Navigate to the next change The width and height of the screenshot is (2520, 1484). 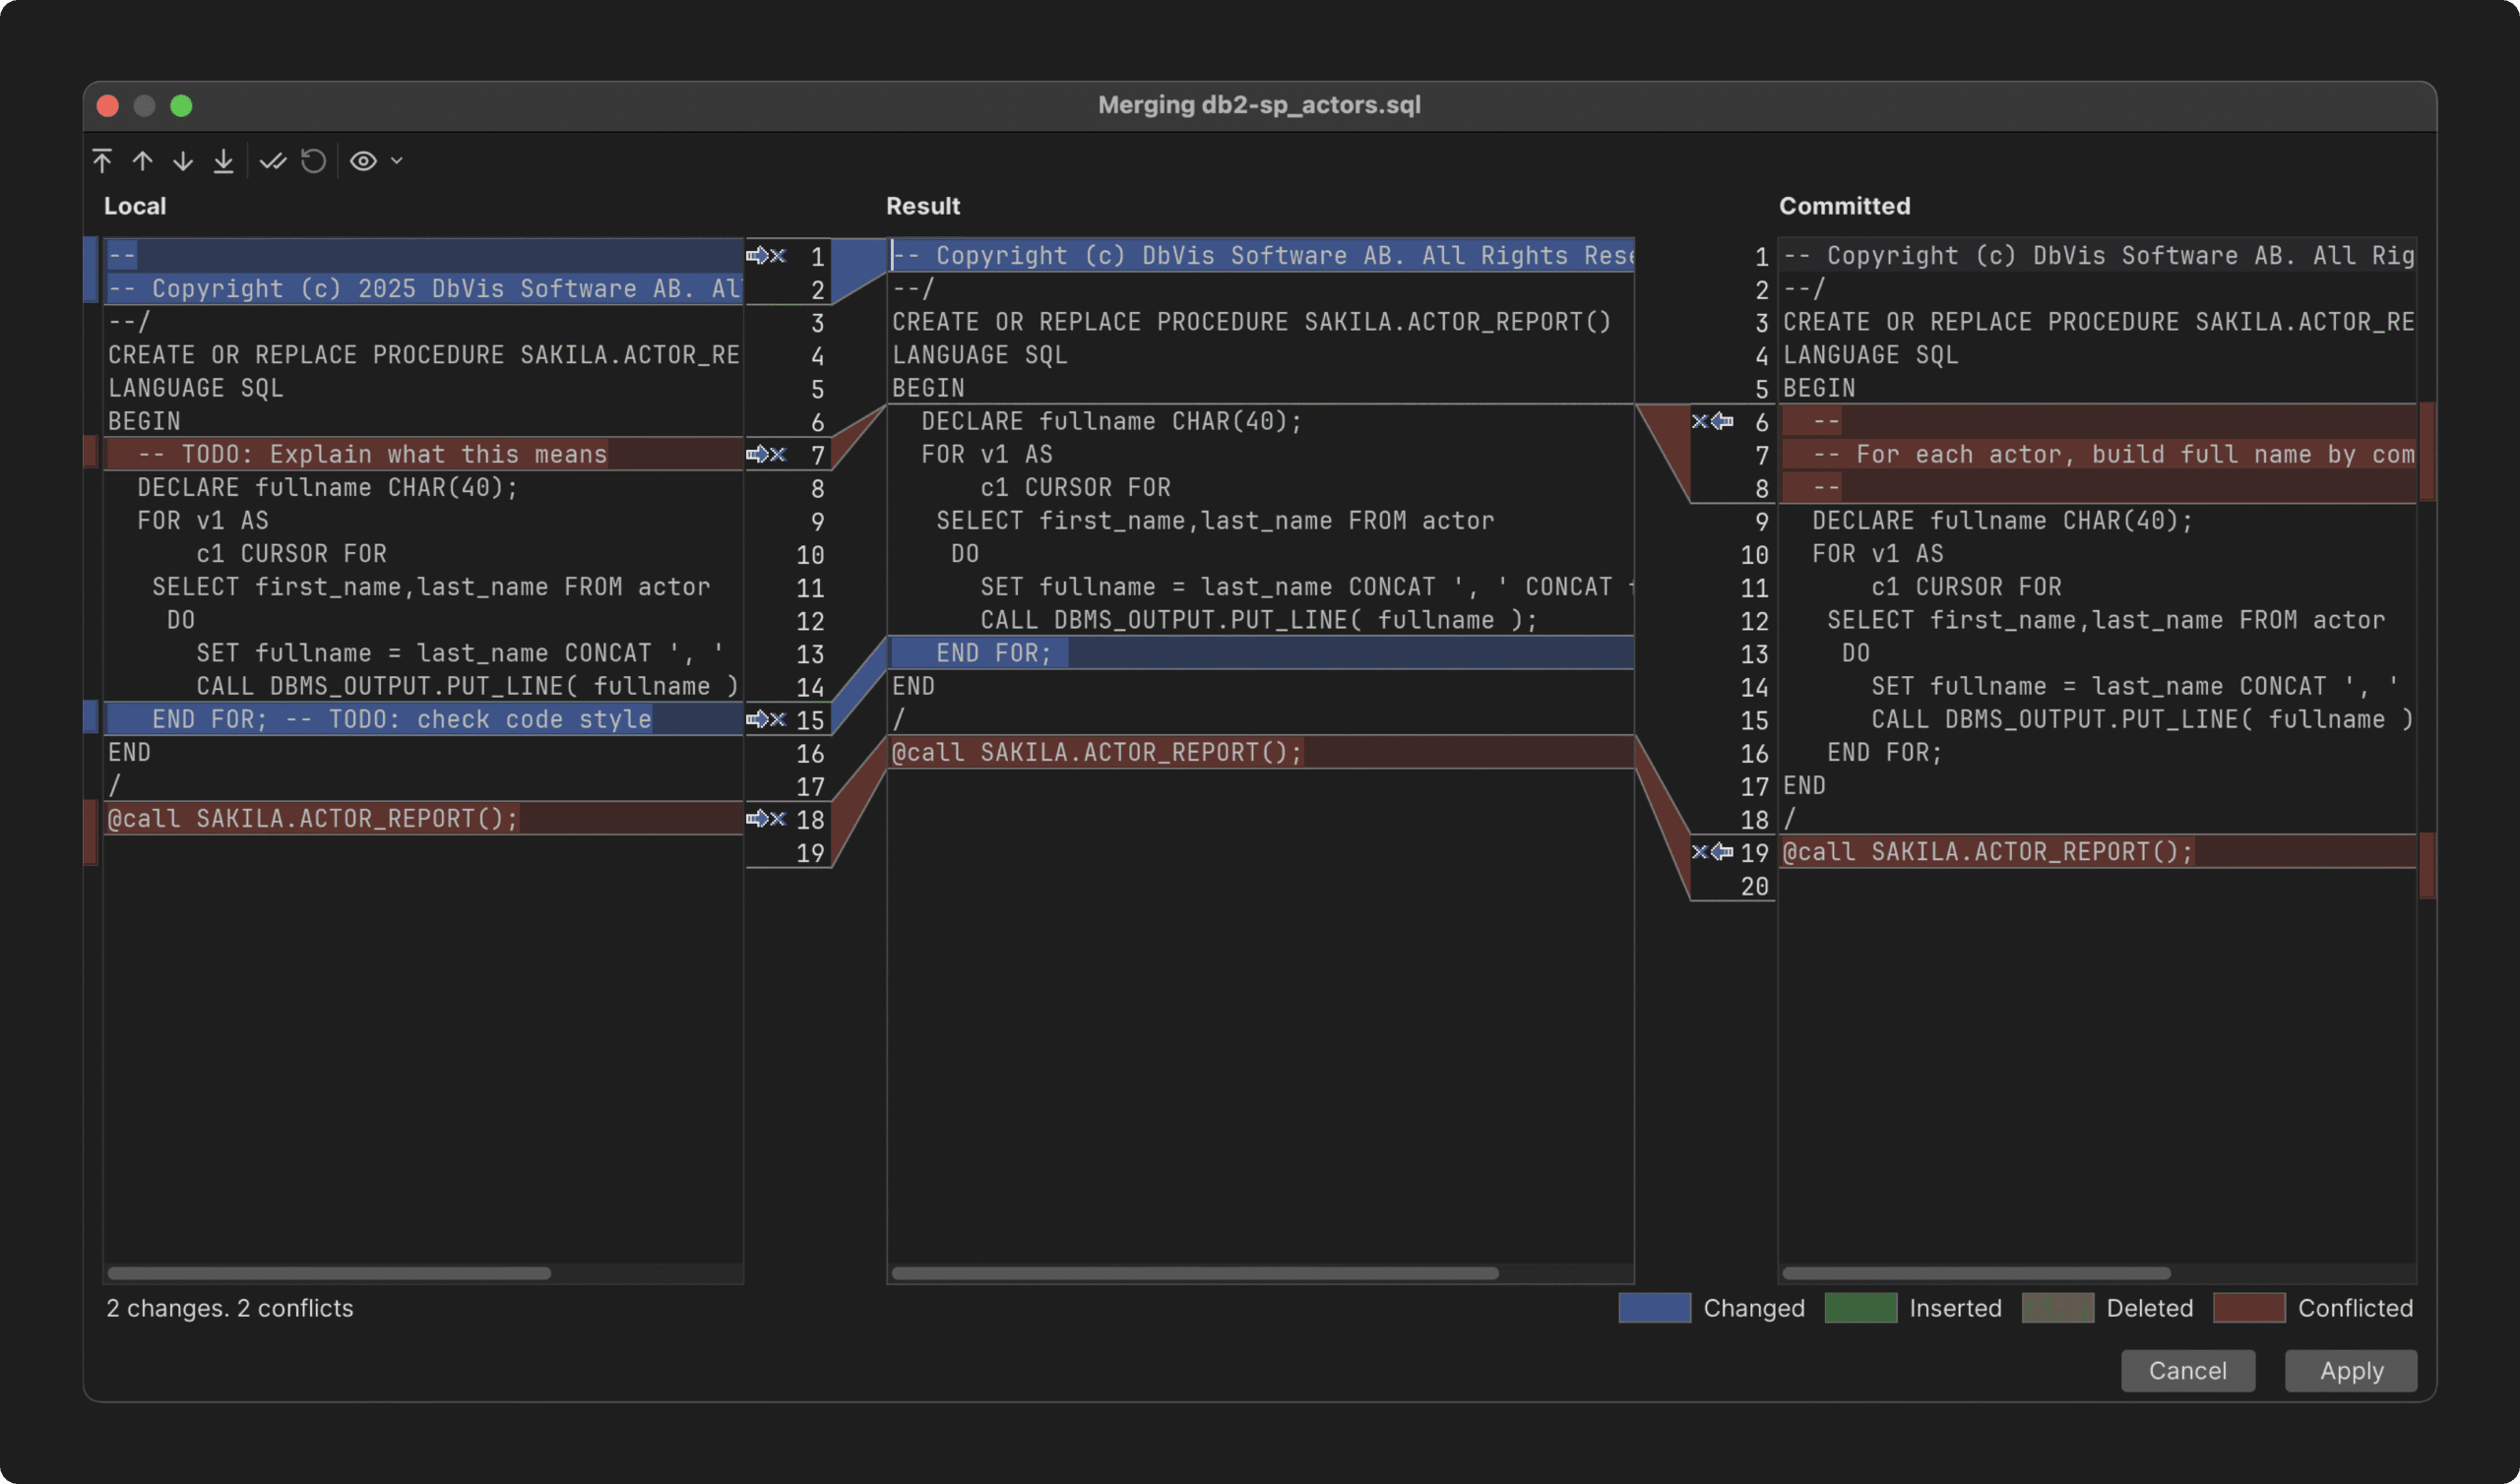pyautogui.click(x=182, y=161)
